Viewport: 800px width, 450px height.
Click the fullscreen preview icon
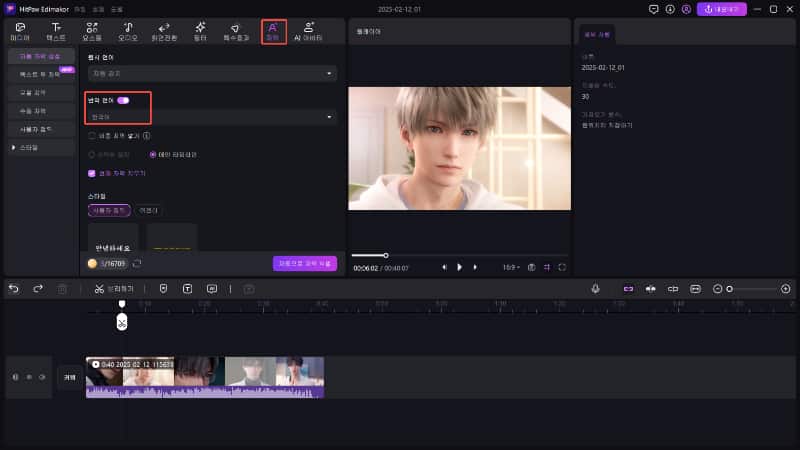[x=562, y=267]
